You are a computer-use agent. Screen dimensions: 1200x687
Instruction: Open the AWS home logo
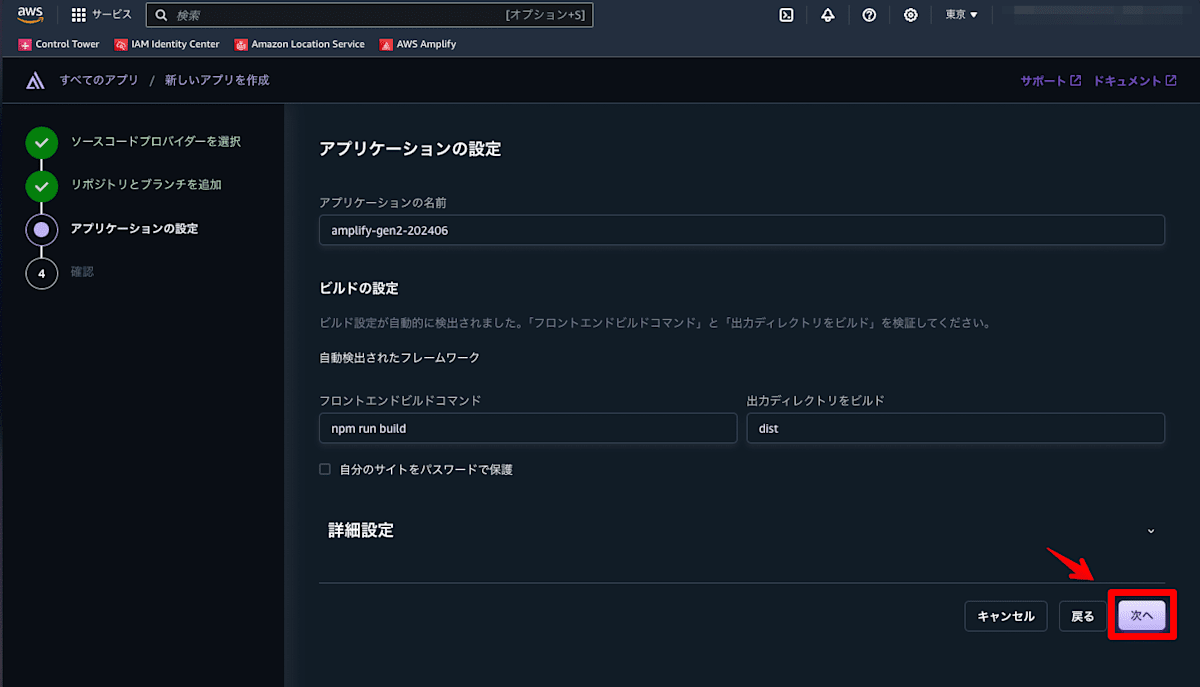pyautogui.click(x=30, y=14)
